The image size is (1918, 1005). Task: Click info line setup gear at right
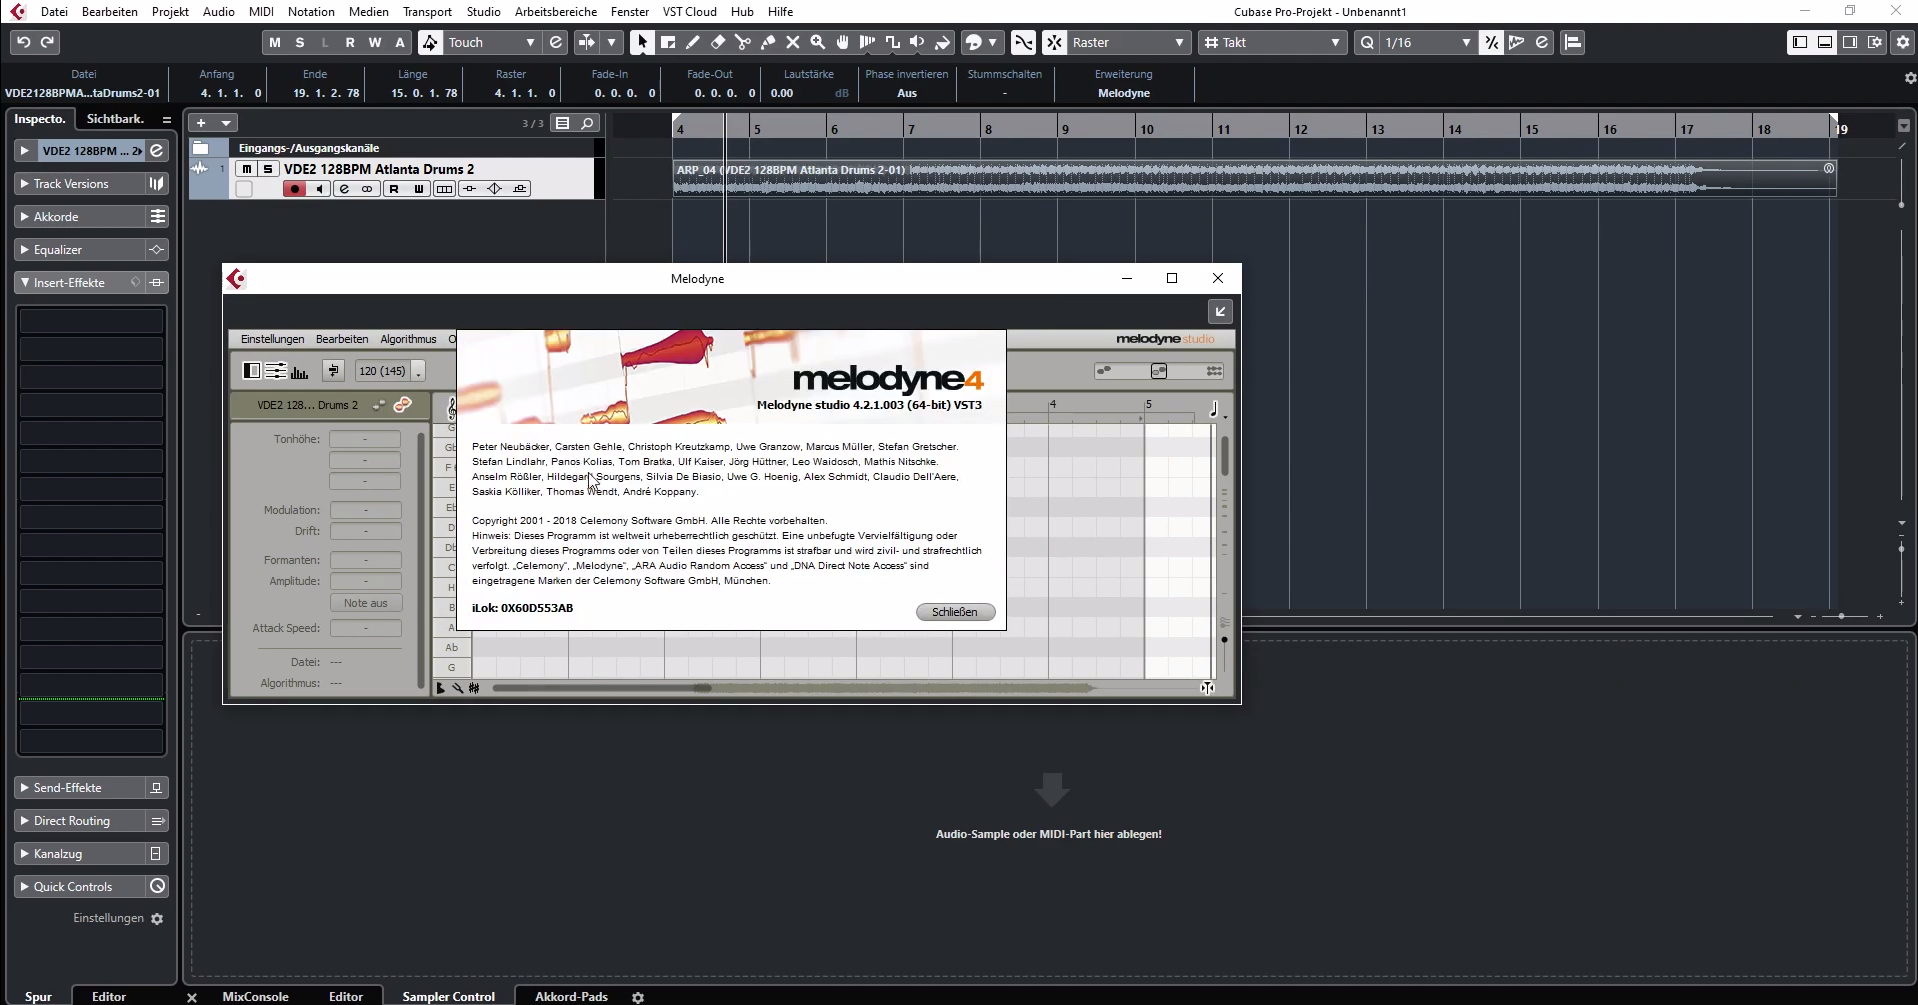[1909, 78]
